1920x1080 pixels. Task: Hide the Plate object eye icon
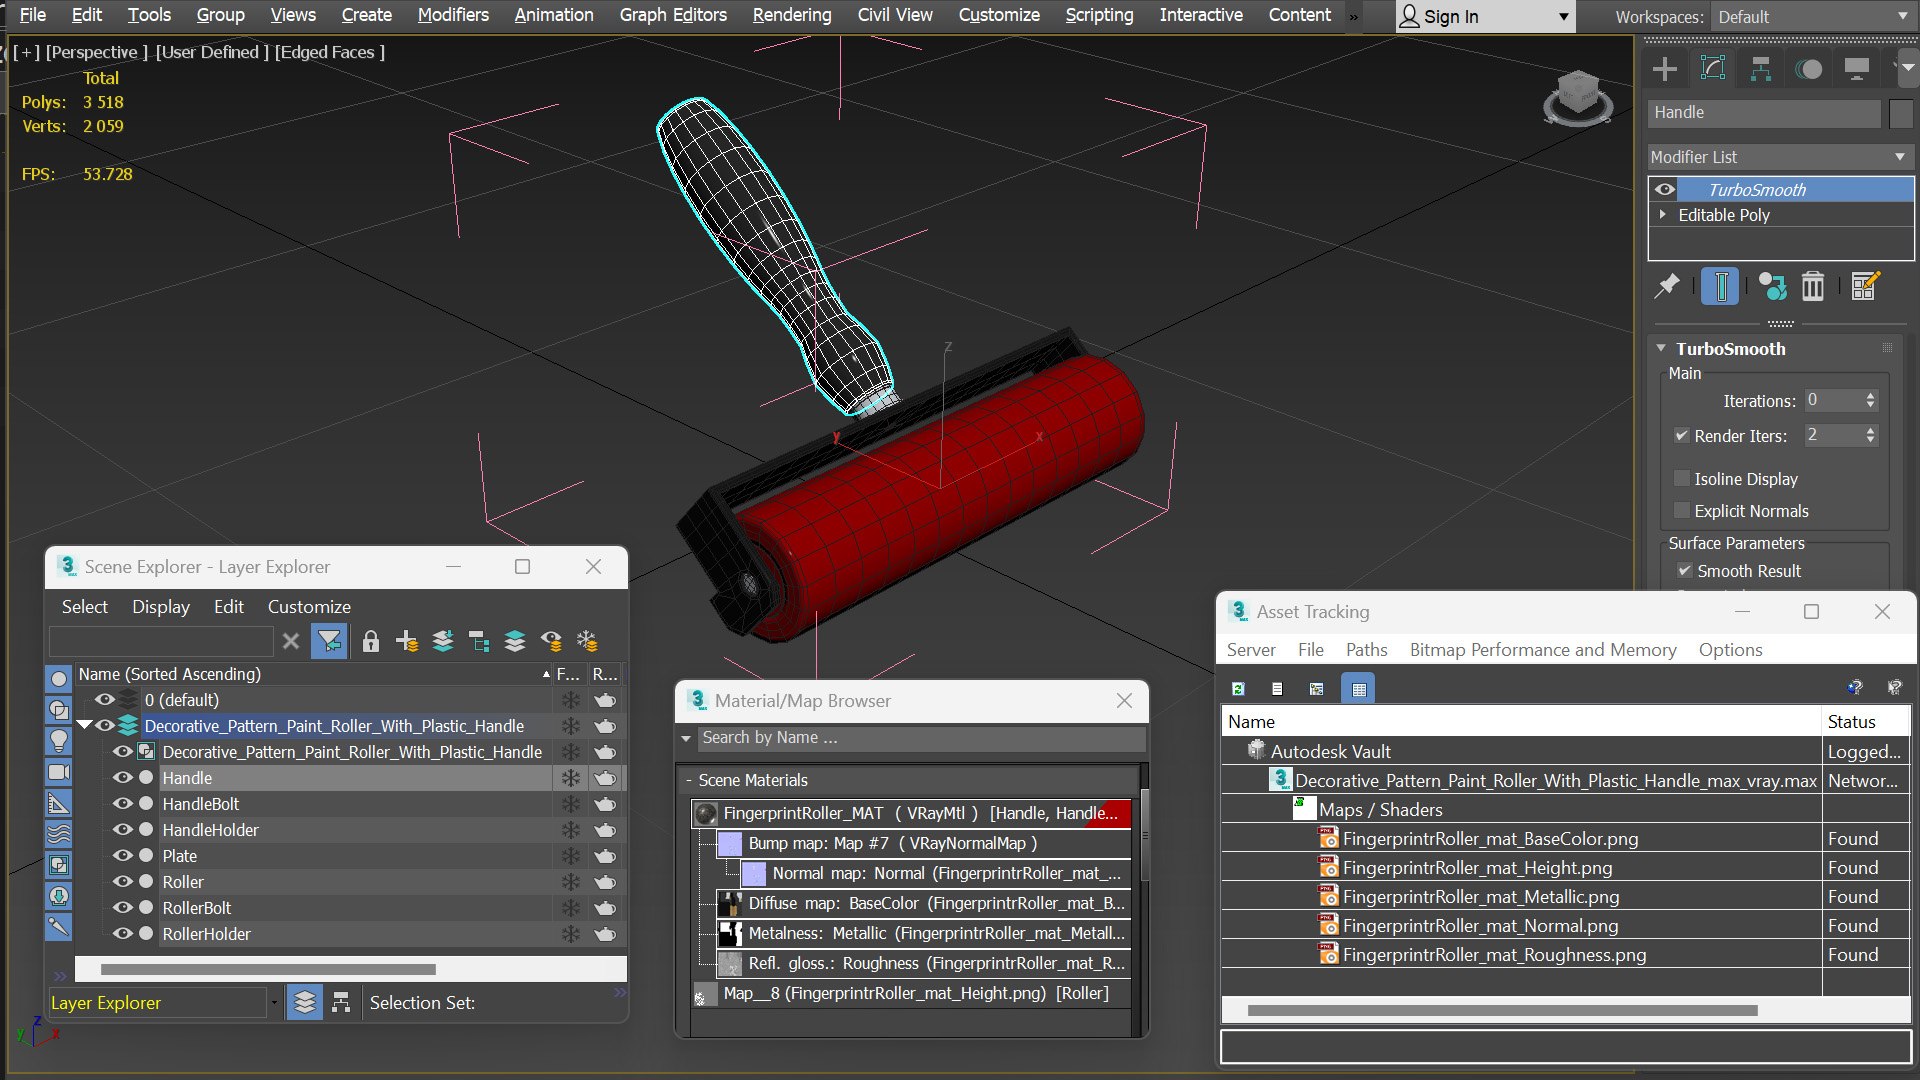(x=123, y=856)
